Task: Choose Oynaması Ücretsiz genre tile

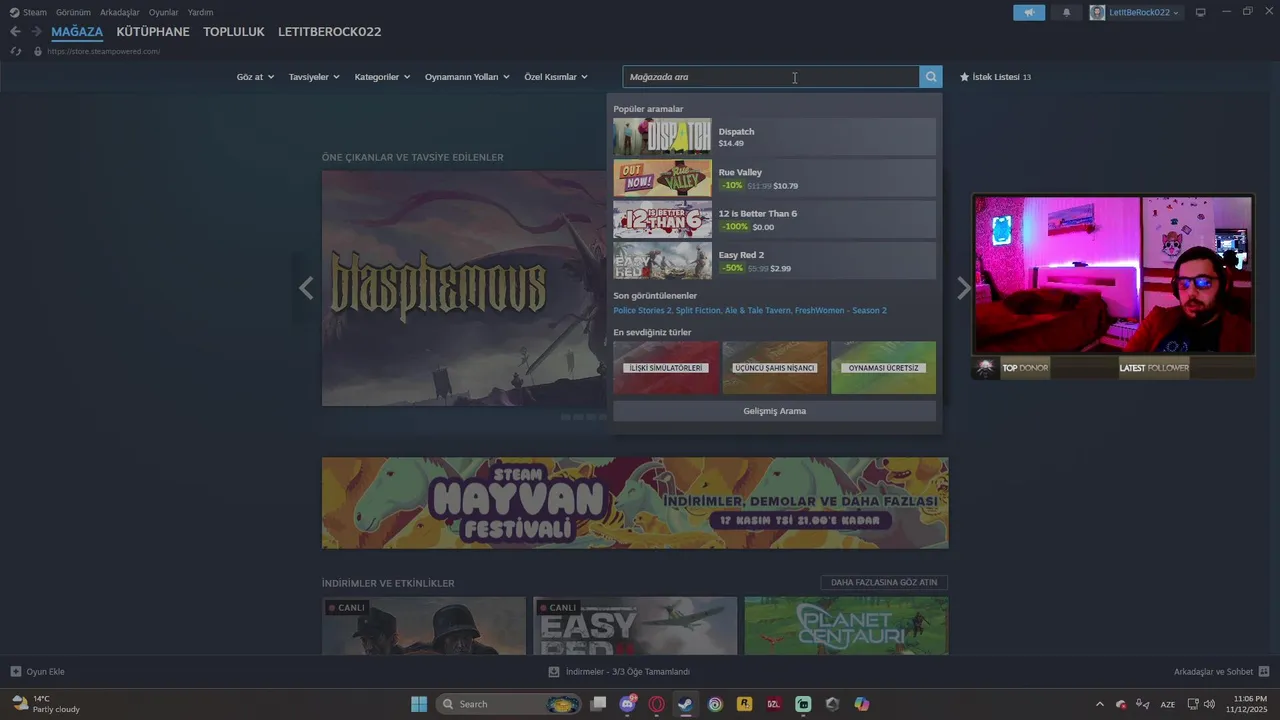Action: 883,367
